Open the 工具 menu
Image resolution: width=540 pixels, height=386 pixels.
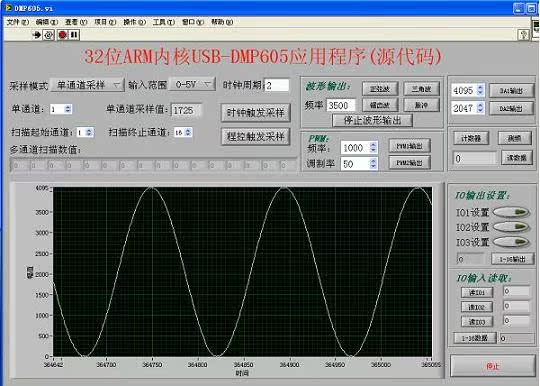coord(164,22)
